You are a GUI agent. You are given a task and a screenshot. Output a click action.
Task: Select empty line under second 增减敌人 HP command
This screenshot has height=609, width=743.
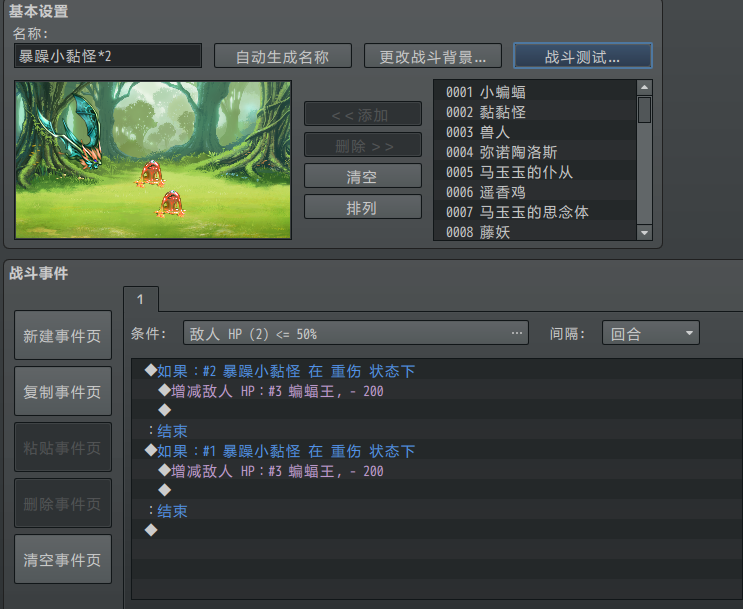click(437, 491)
